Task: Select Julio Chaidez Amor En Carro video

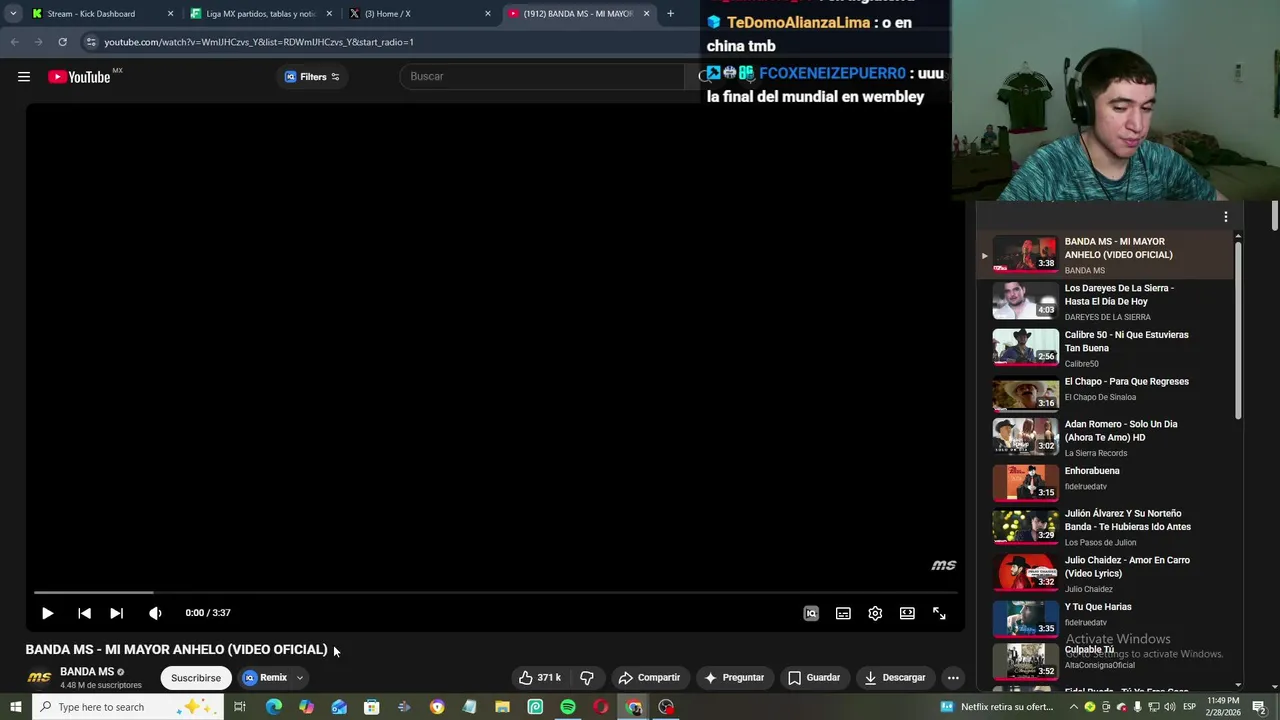Action: tap(1104, 574)
